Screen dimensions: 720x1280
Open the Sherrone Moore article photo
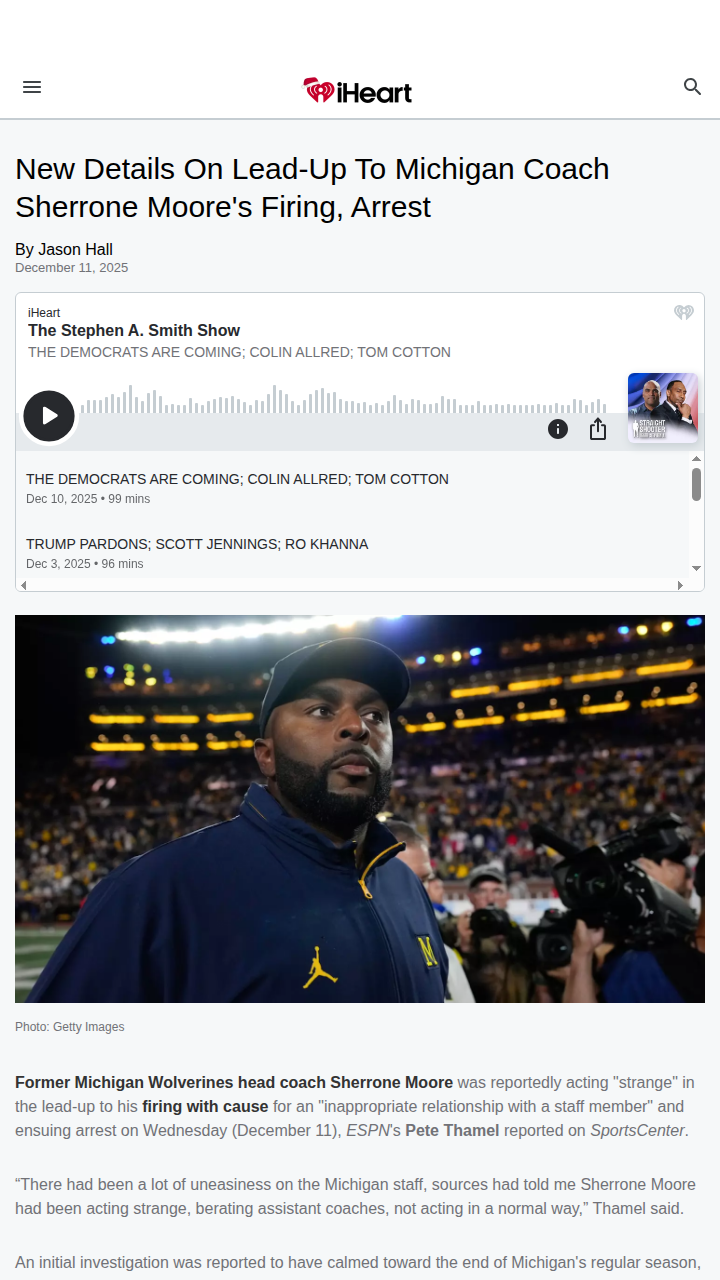pos(360,809)
